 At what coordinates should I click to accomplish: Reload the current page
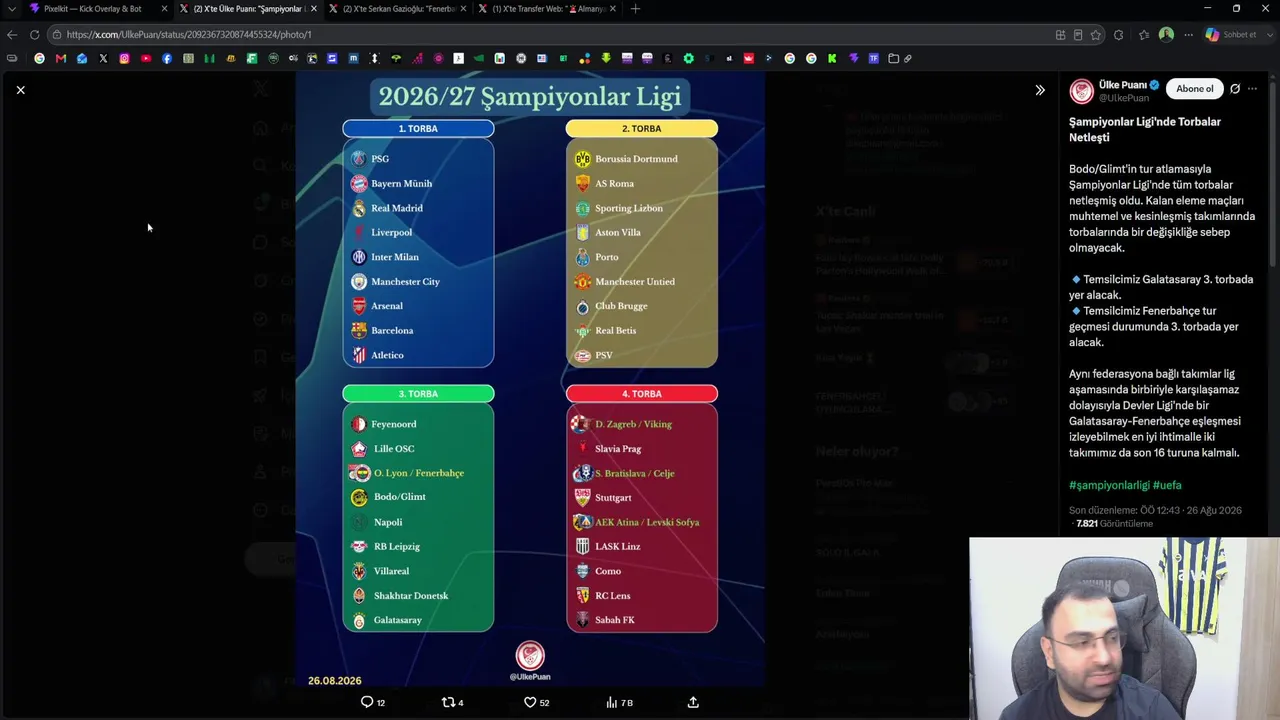pyautogui.click(x=34, y=34)
